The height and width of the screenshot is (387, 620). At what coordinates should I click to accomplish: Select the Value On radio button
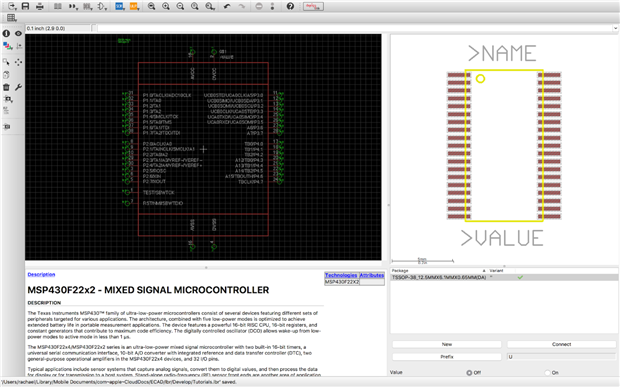click(547, 372)
